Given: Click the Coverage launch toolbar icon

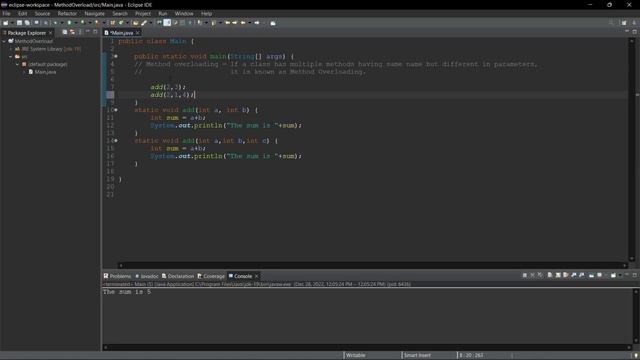Looking at the screenshot, I should [x=83, y=23].
